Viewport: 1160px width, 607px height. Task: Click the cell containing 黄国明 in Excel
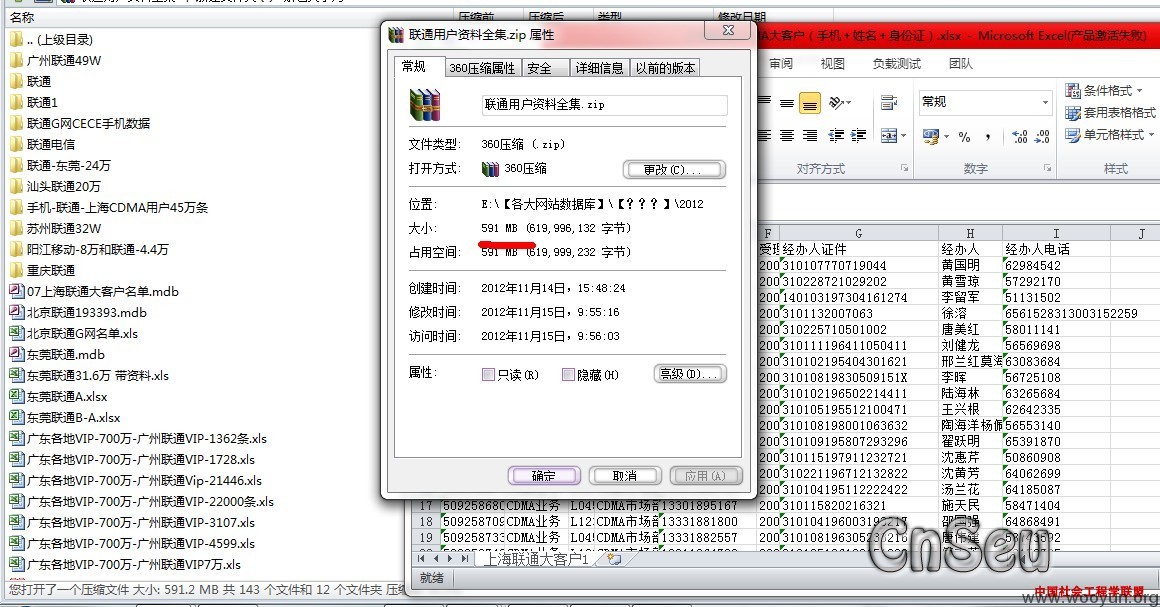970,265
